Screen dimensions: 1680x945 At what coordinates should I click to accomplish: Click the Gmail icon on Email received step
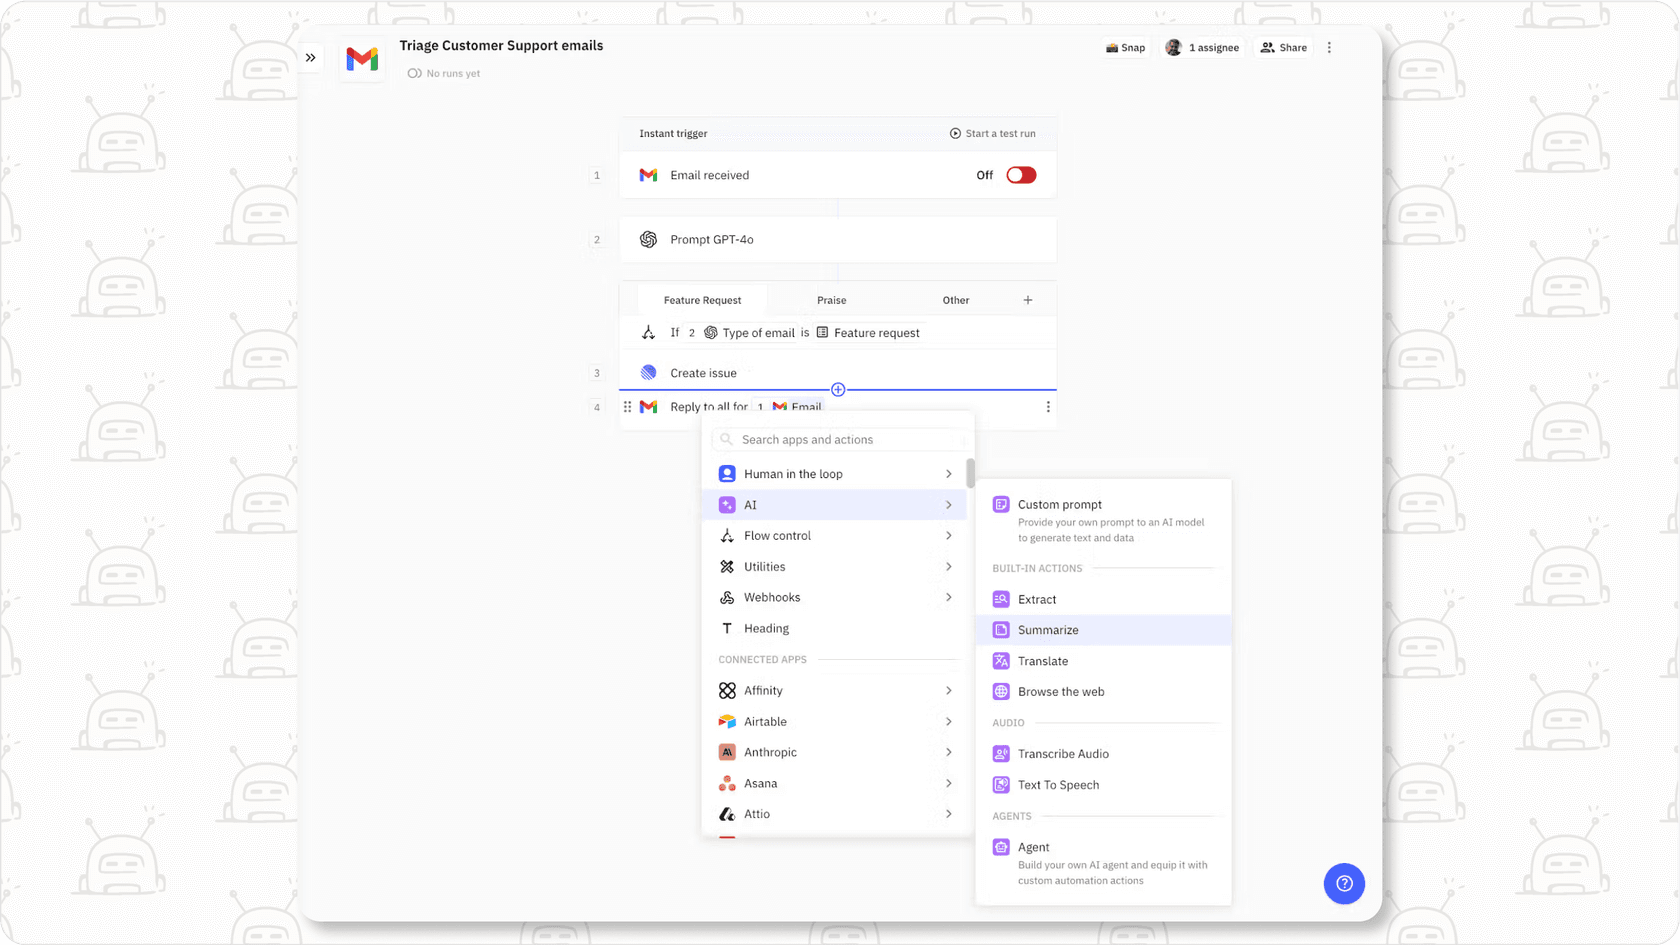pyautogui.click(x=649, y=174)
